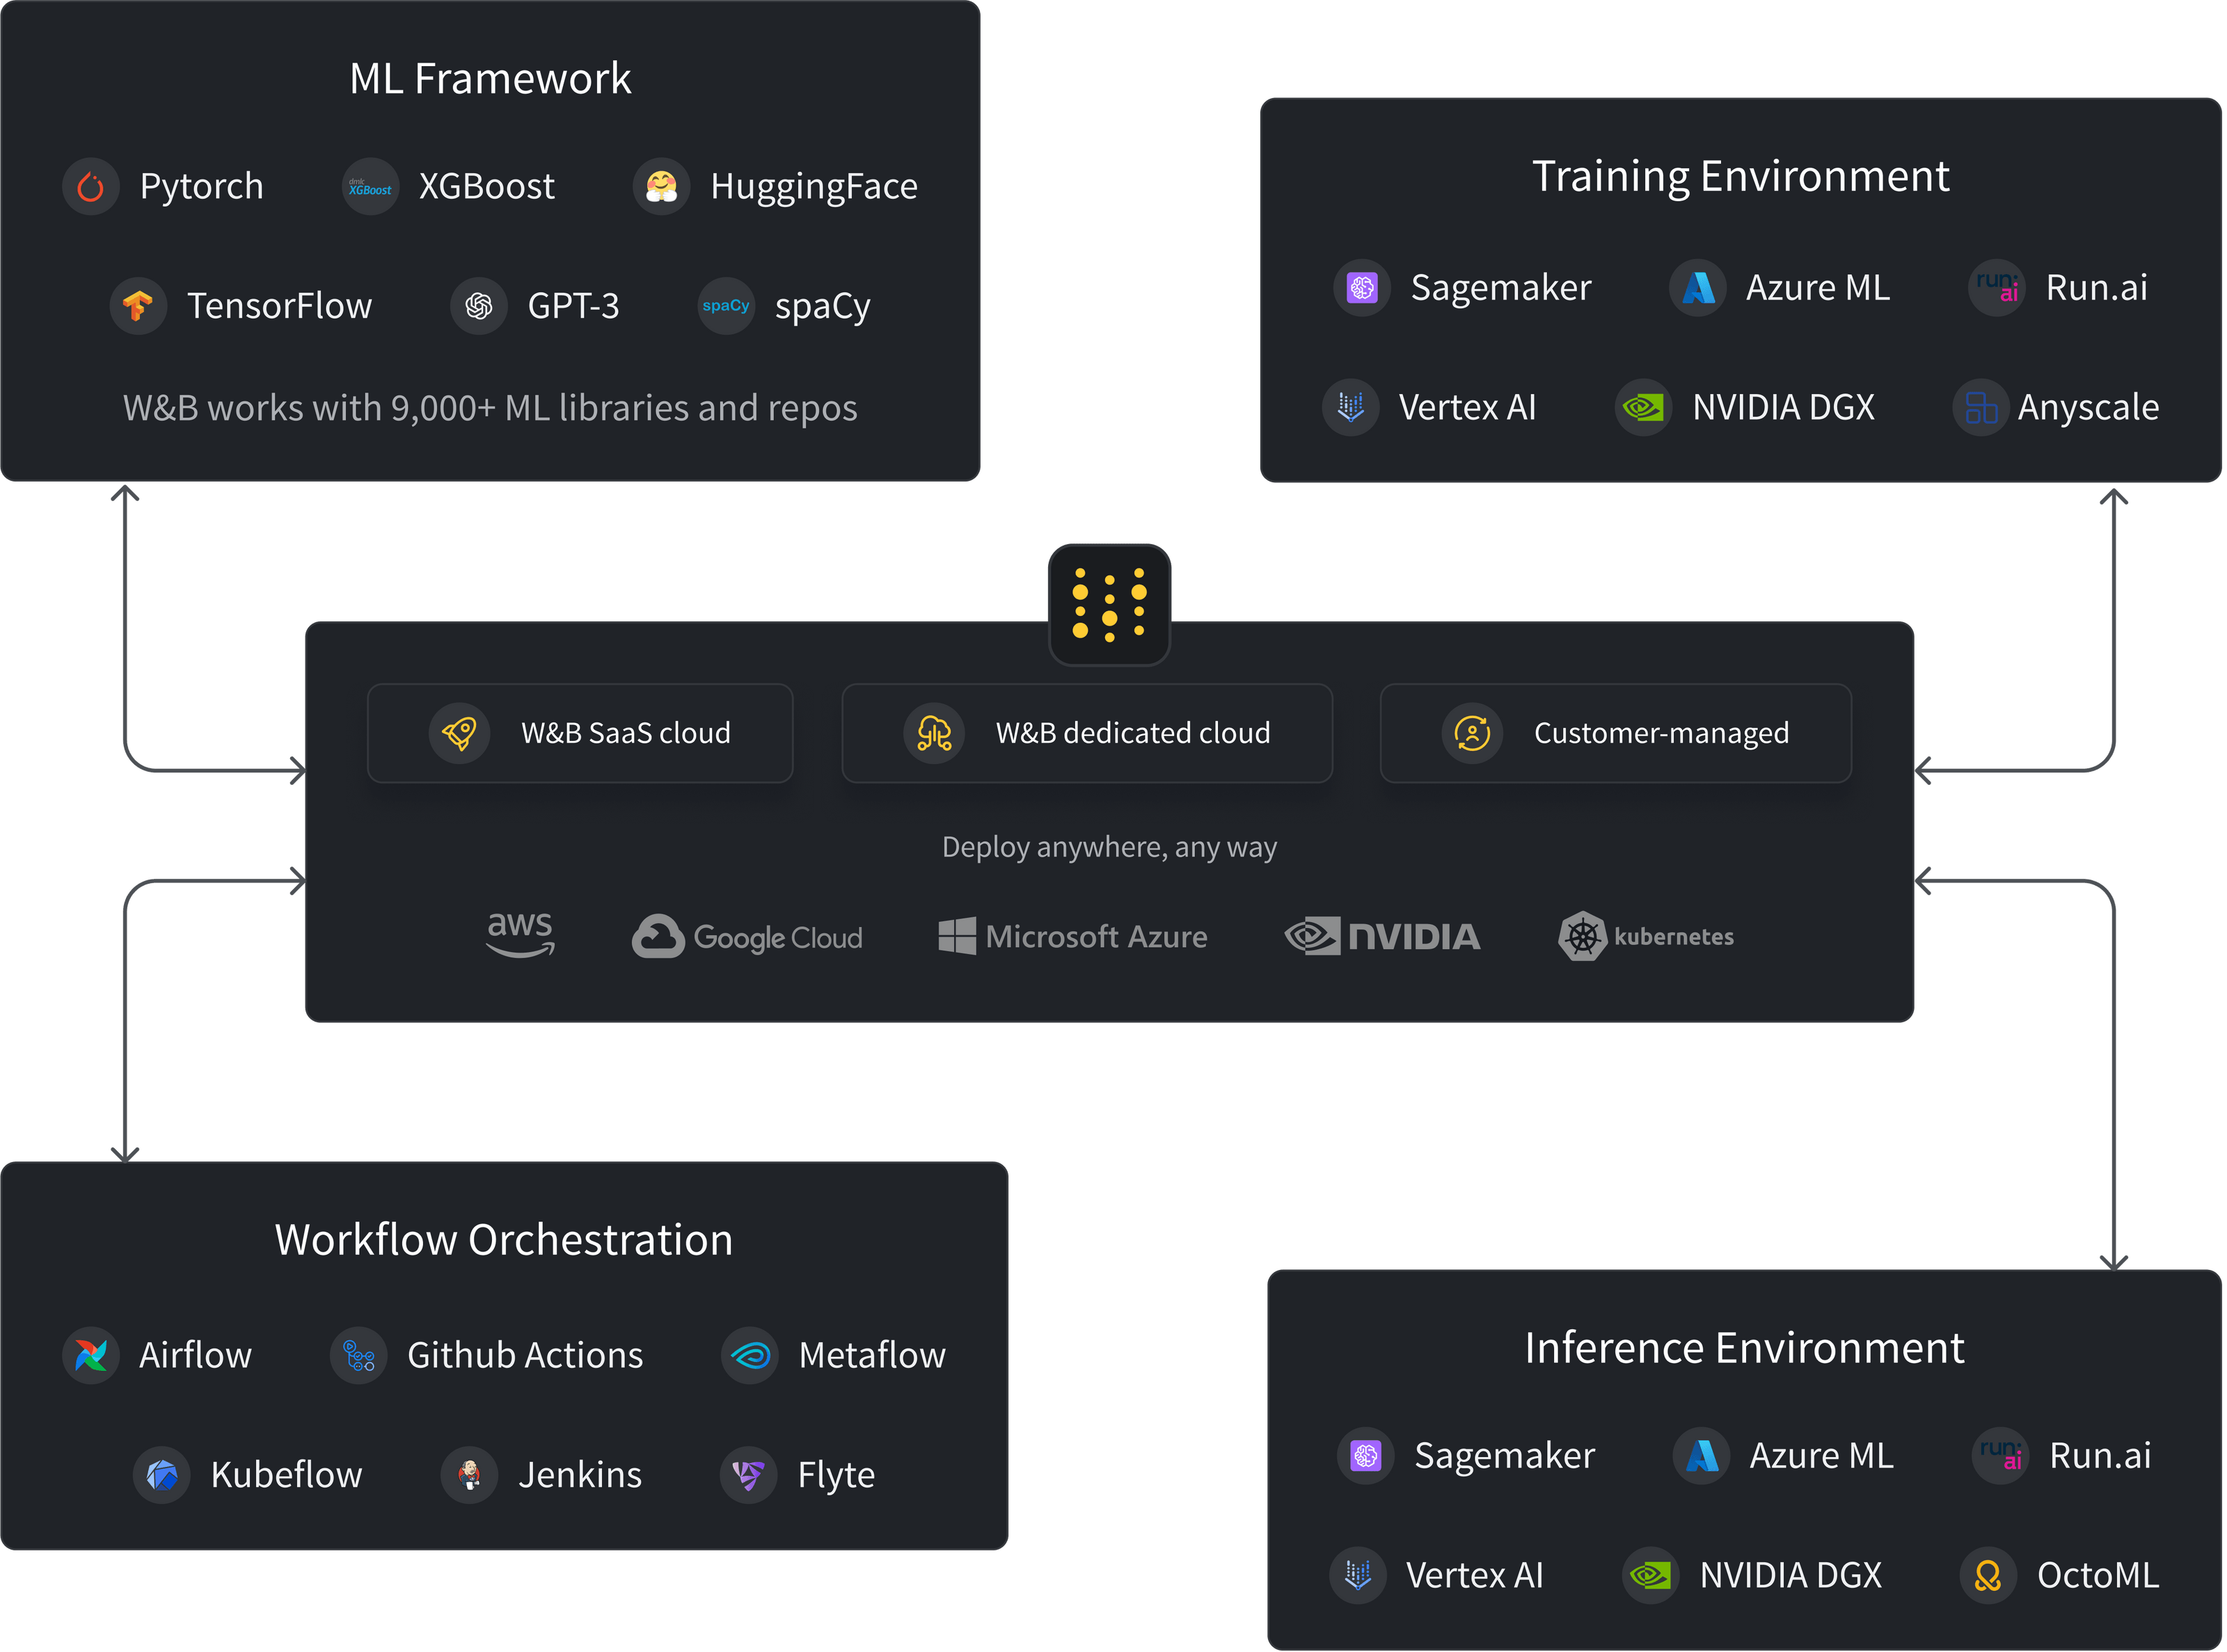Image resolution: width=2227 pixels, height=1652 pixels.
Task: Select the spaCy icon
Action: 726,306
